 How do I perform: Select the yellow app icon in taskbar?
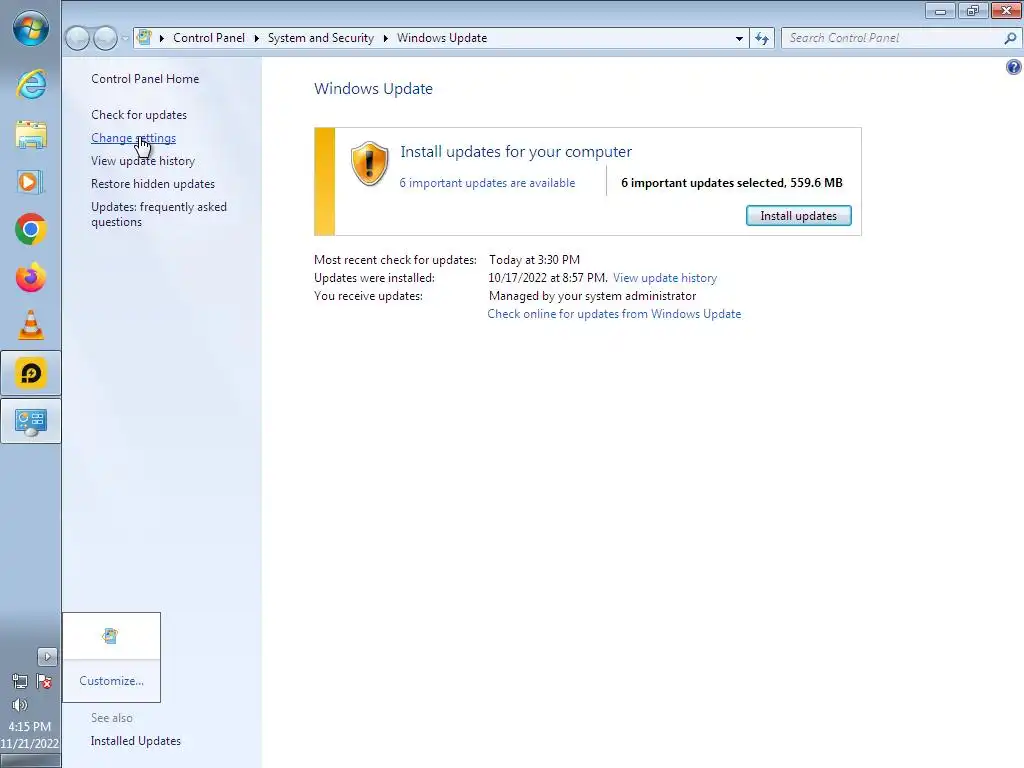click(x=31, y=373)
